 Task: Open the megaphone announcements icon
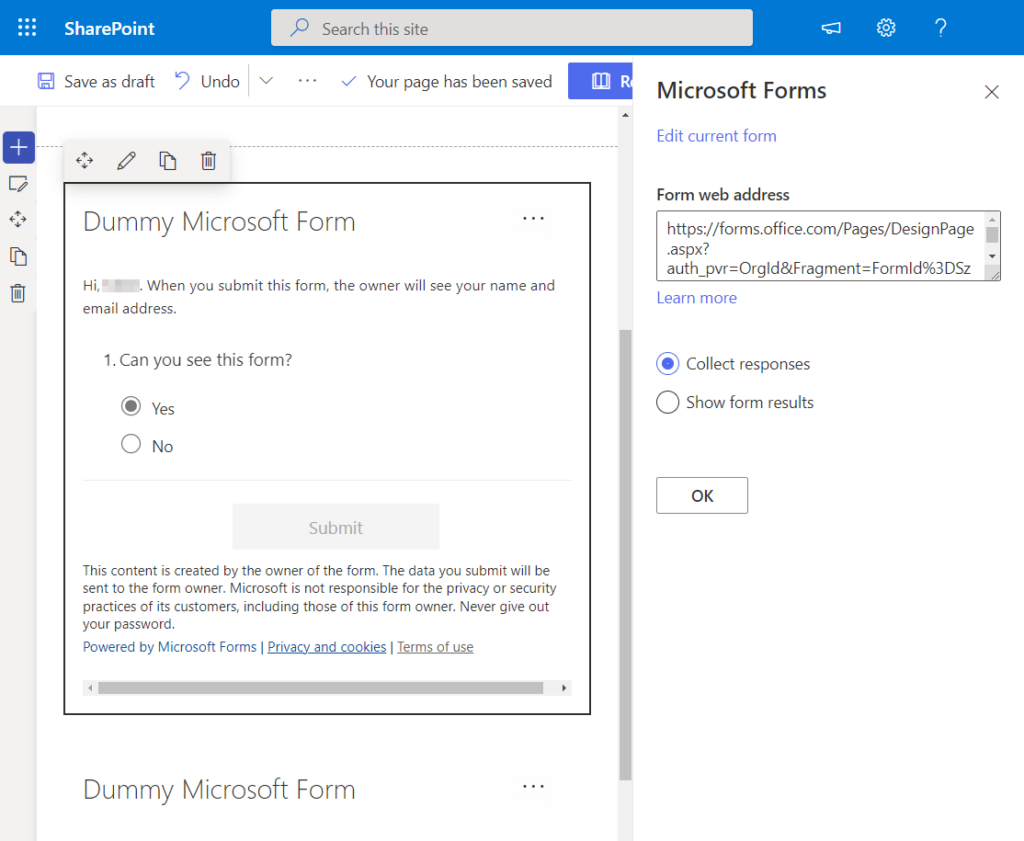click(x=831, y=28)
